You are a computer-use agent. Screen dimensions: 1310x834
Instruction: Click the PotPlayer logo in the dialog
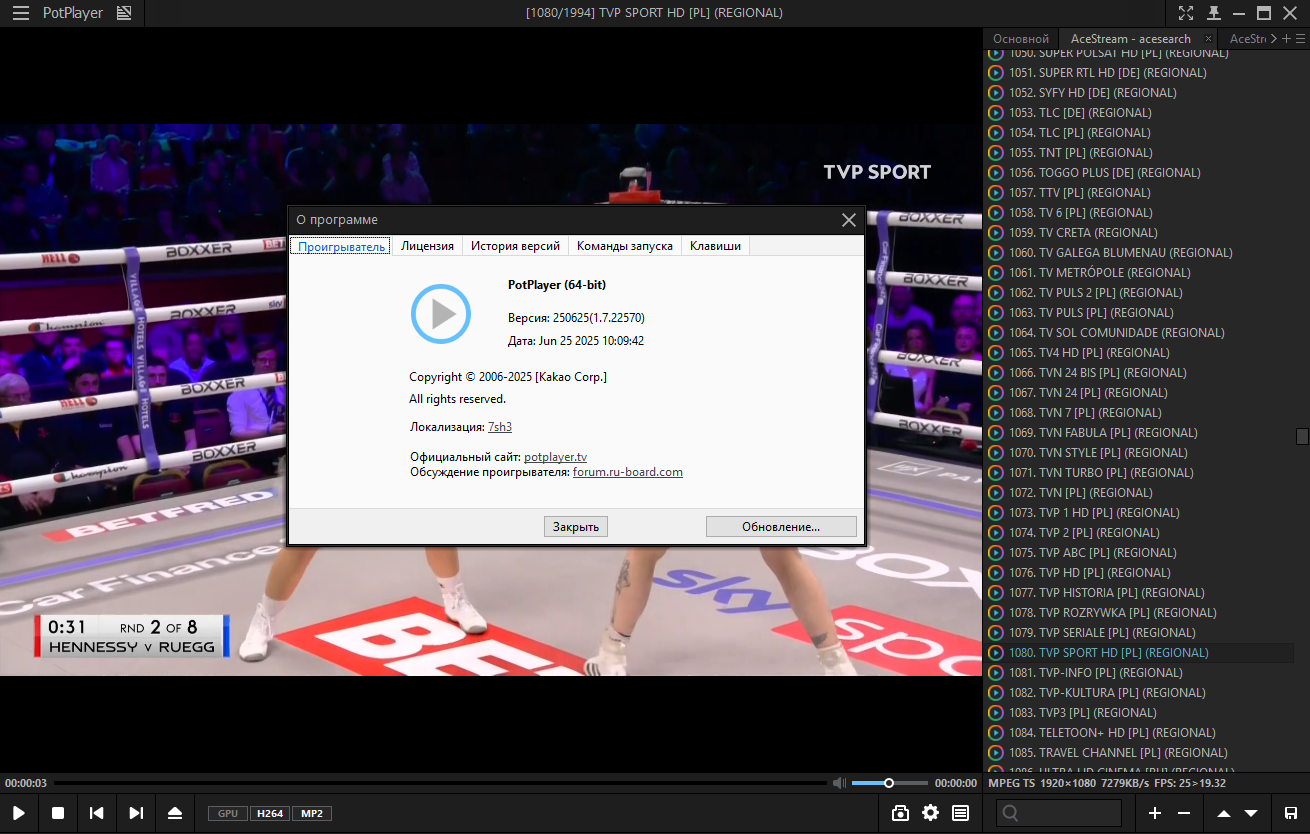441,315
